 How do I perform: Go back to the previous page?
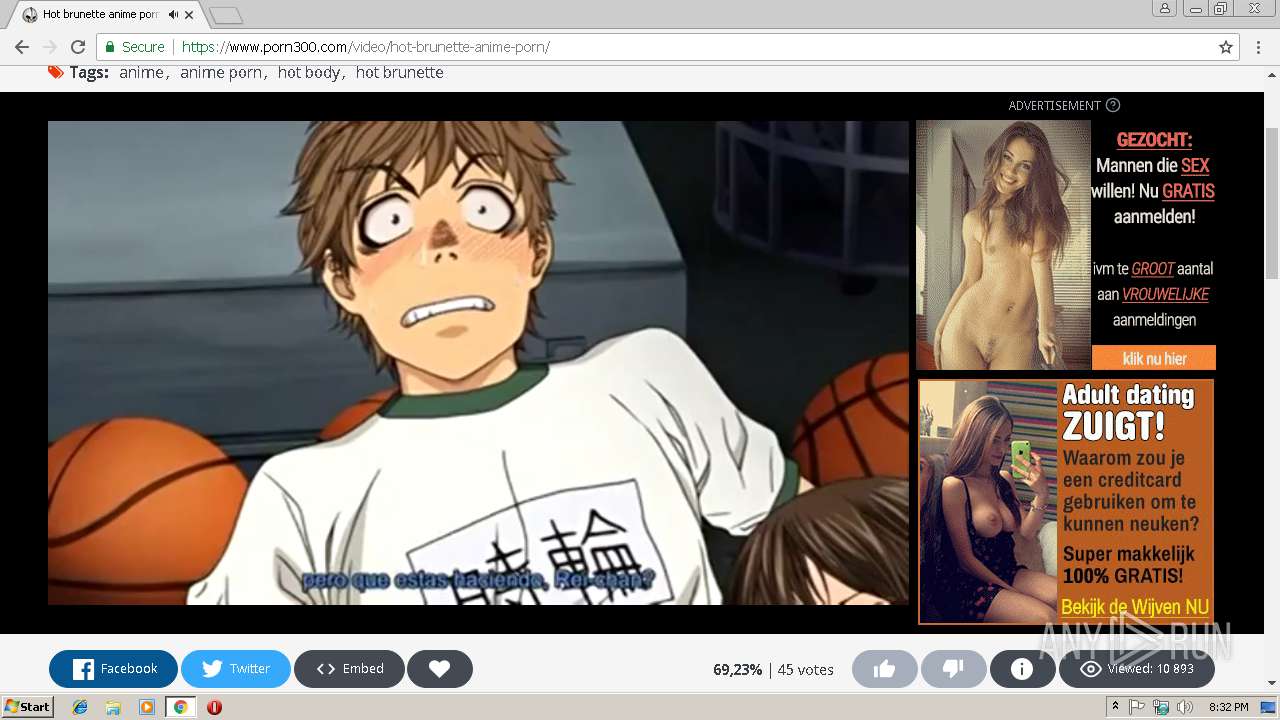[22, 47]
